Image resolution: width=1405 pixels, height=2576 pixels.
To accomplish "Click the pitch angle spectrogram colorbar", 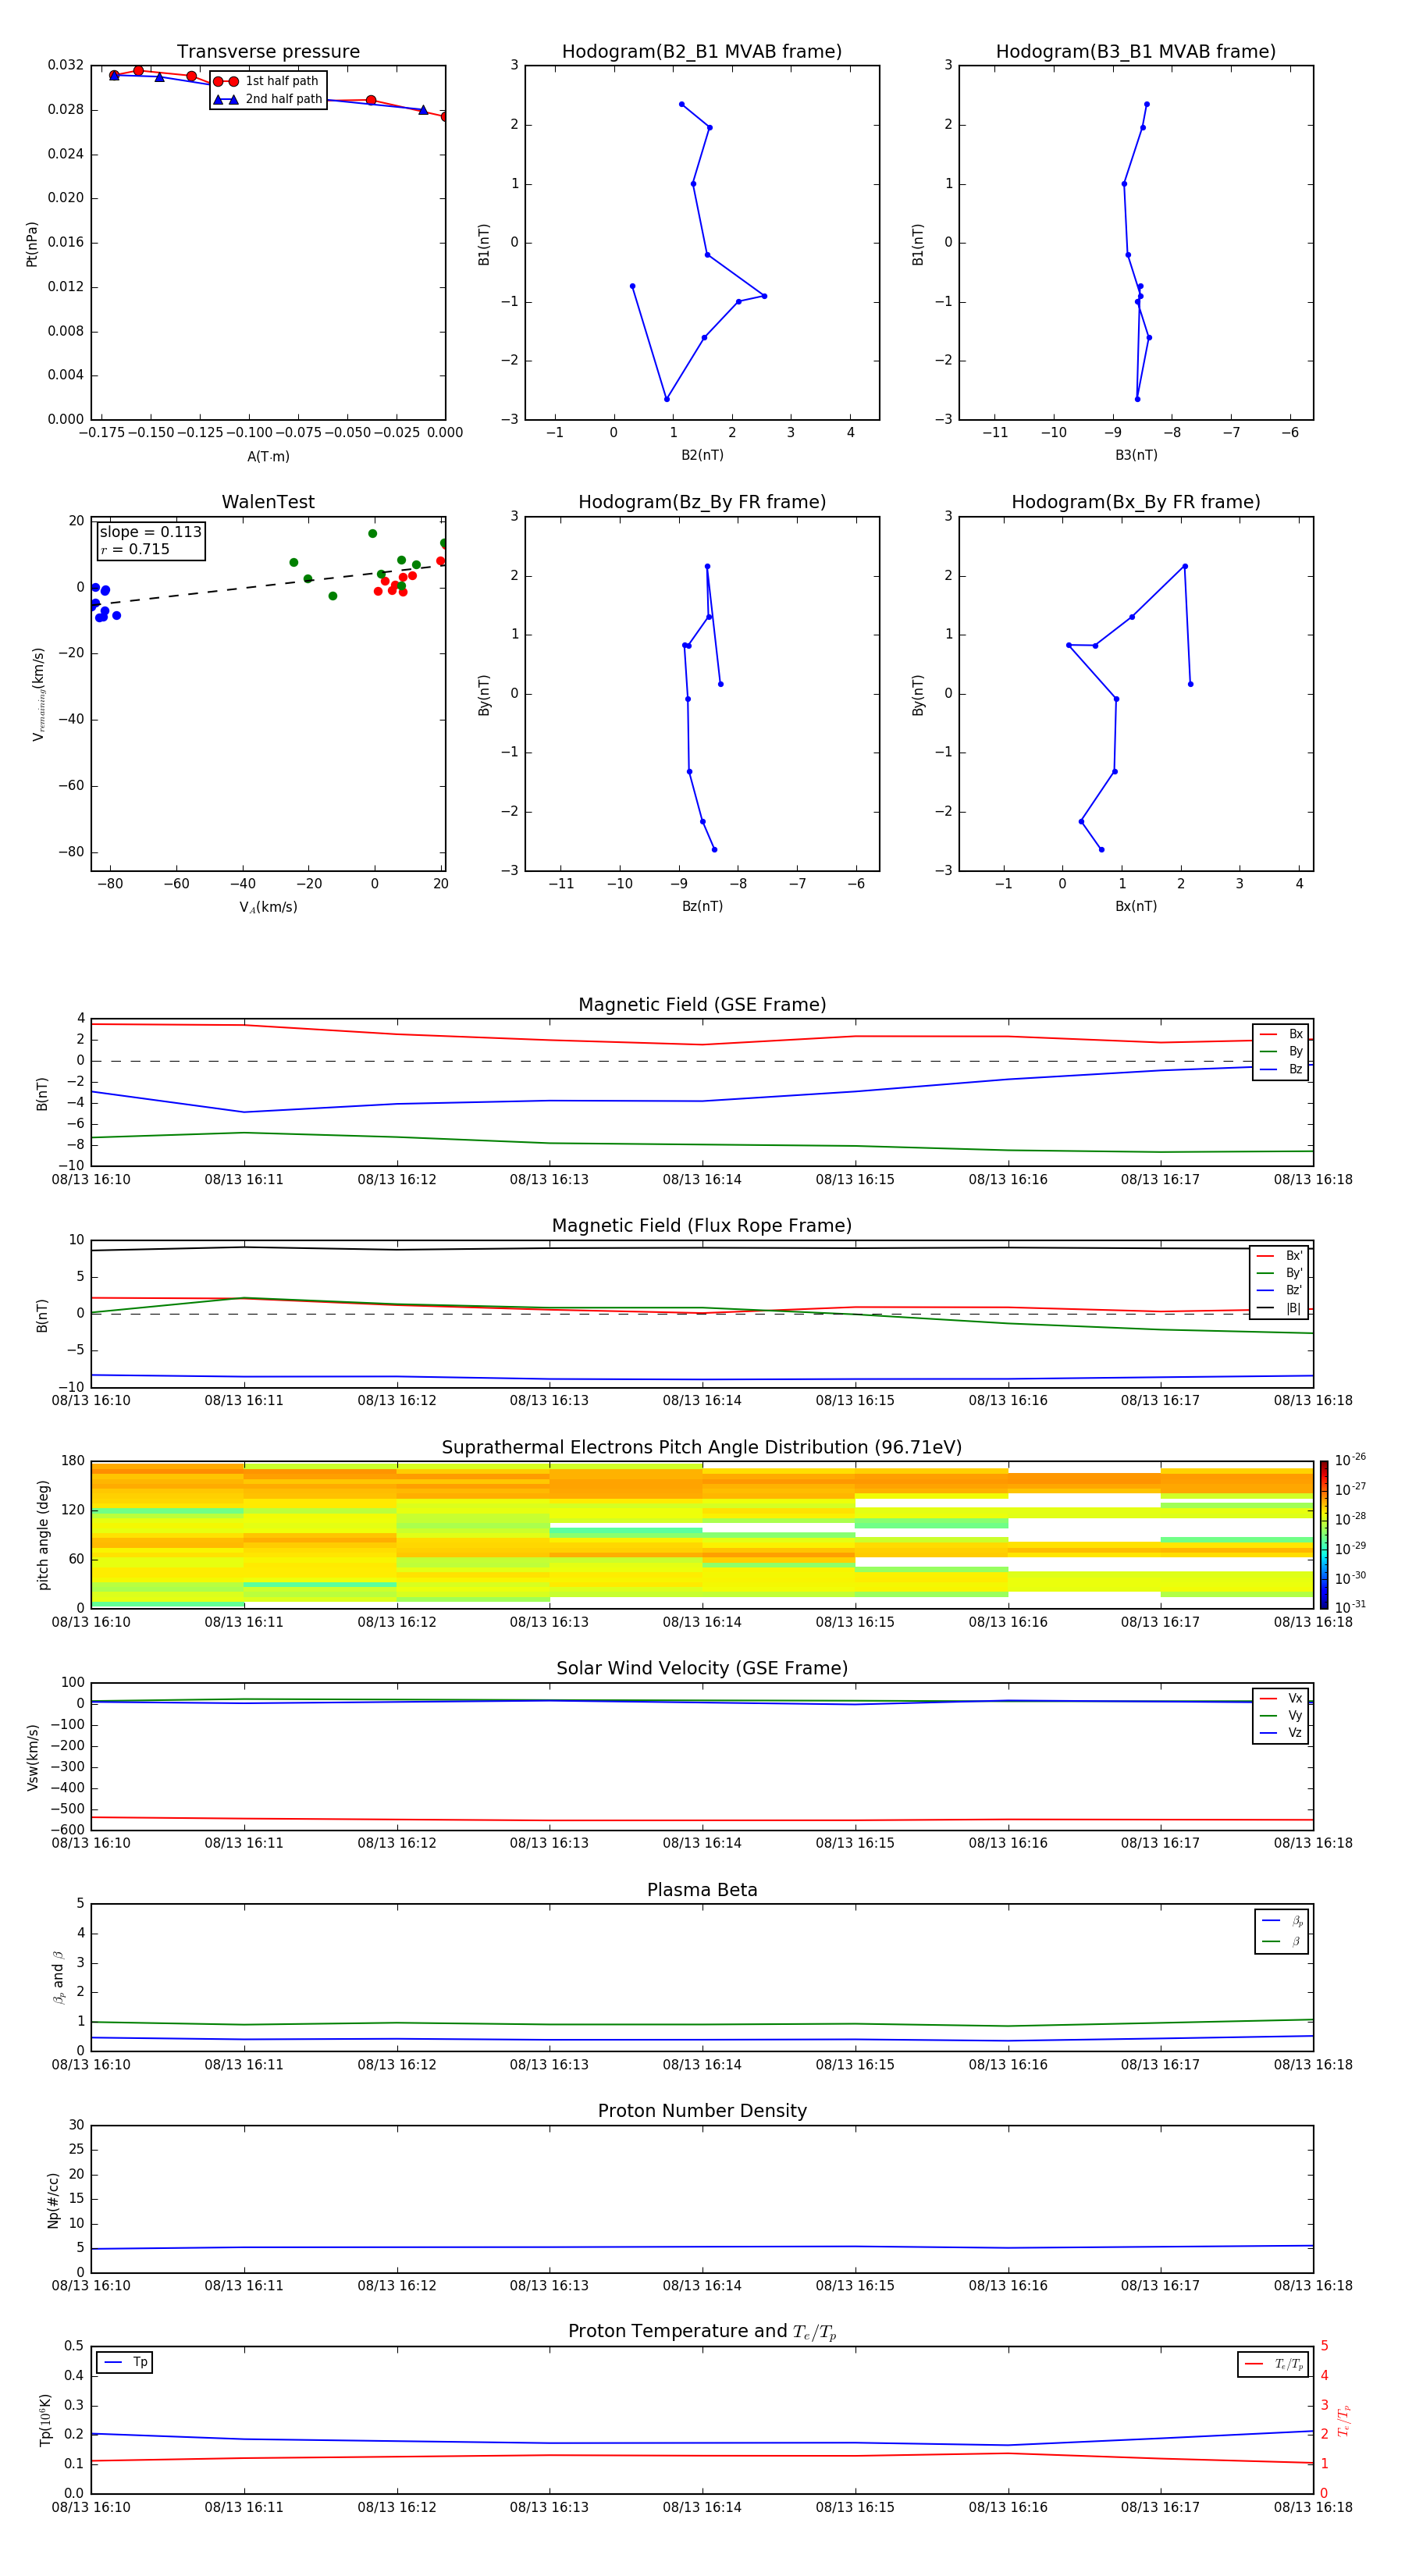I will (1324, 1535).
